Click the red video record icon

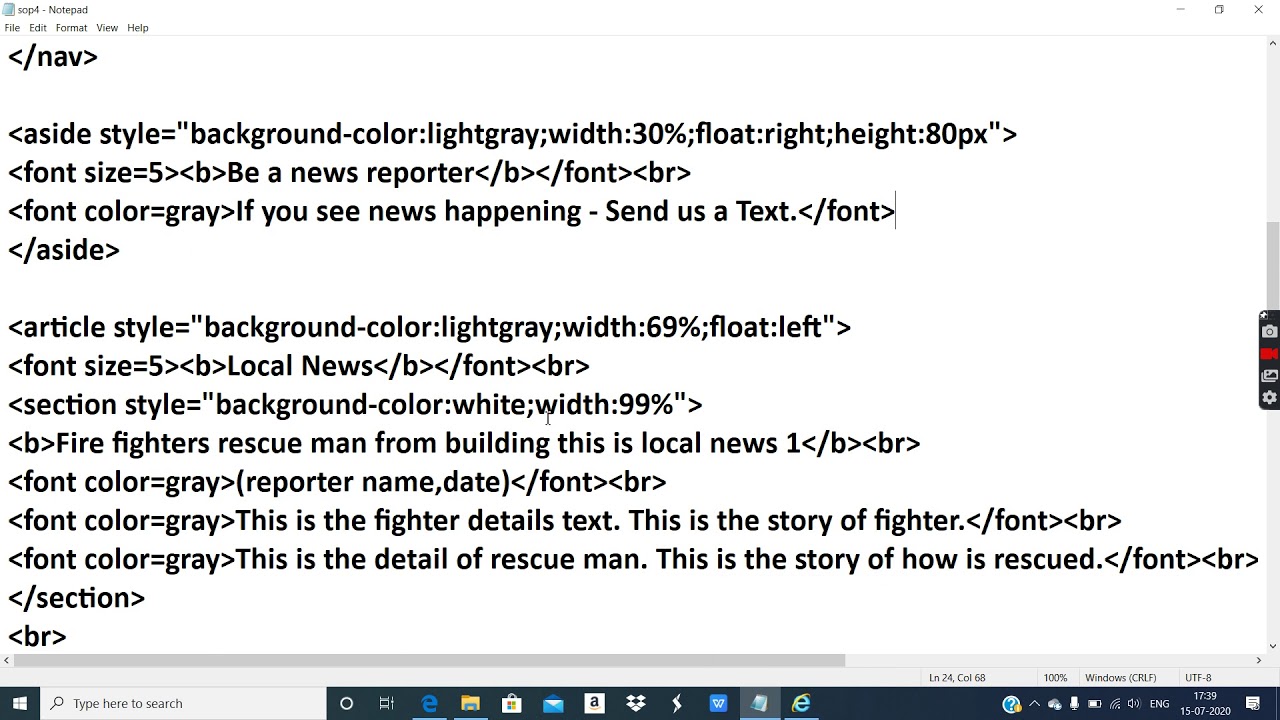click(x=1270, y=354)
